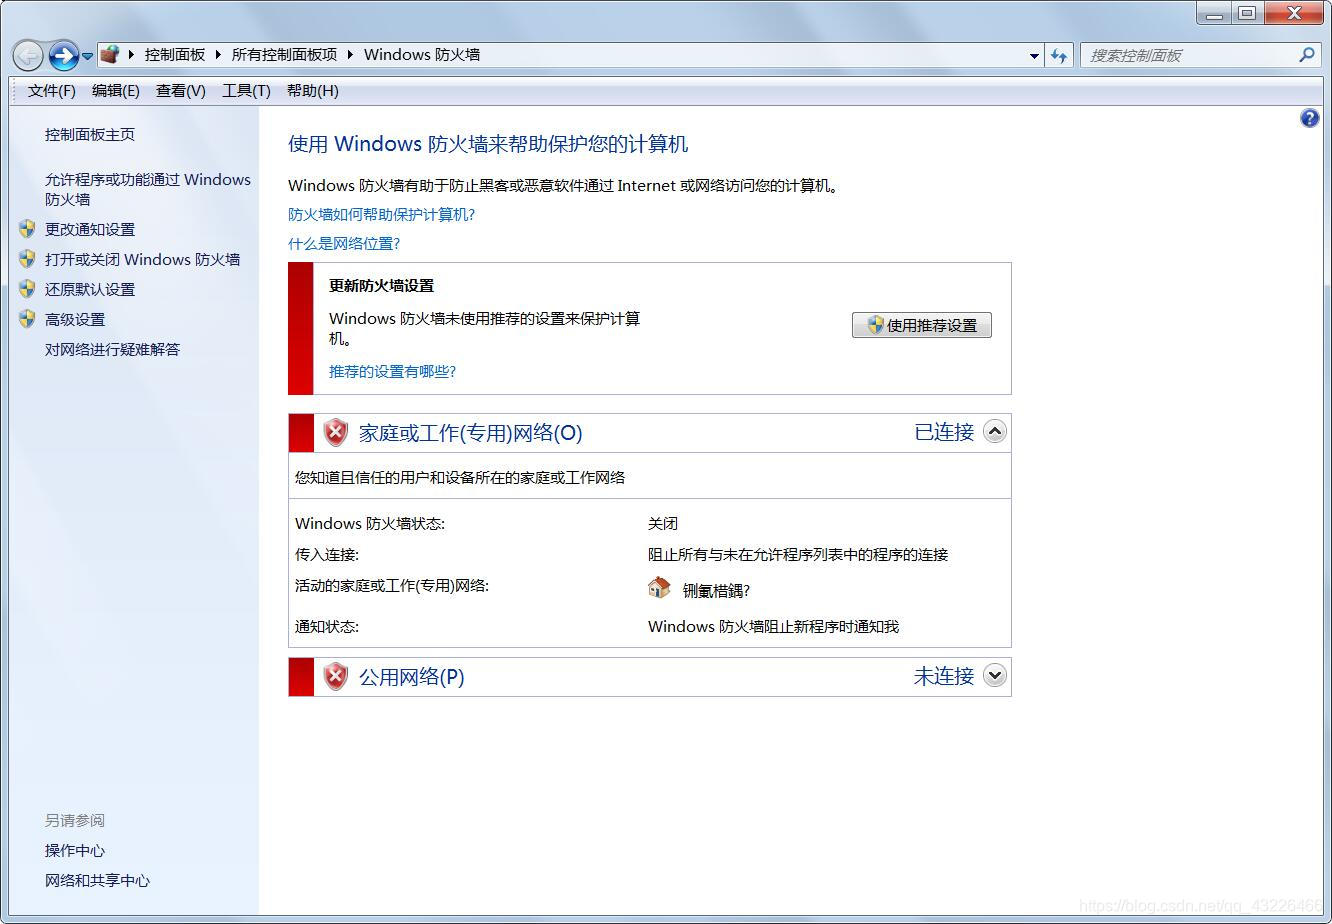
Task: Click the 使用推荐设置 button
Action: (x=922, y=325)
